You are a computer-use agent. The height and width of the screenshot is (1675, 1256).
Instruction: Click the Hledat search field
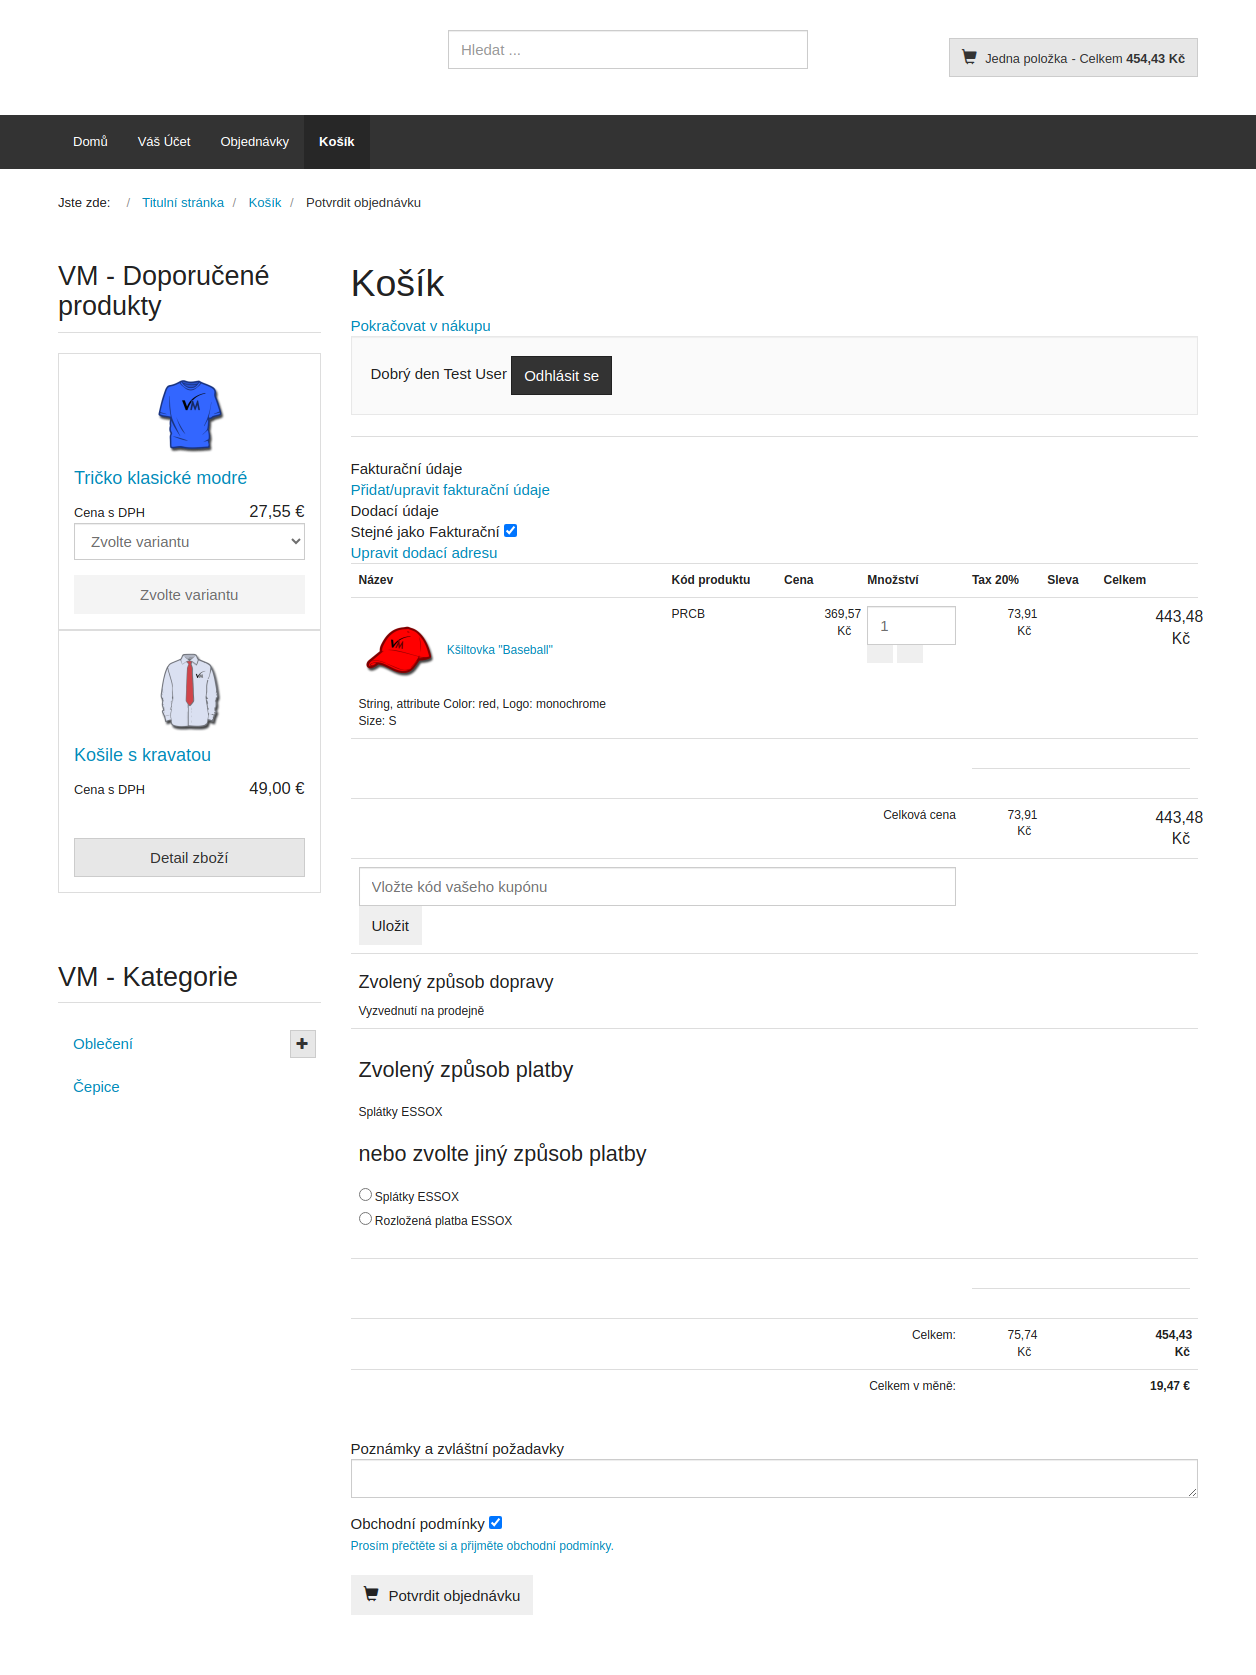pos(627,50)
